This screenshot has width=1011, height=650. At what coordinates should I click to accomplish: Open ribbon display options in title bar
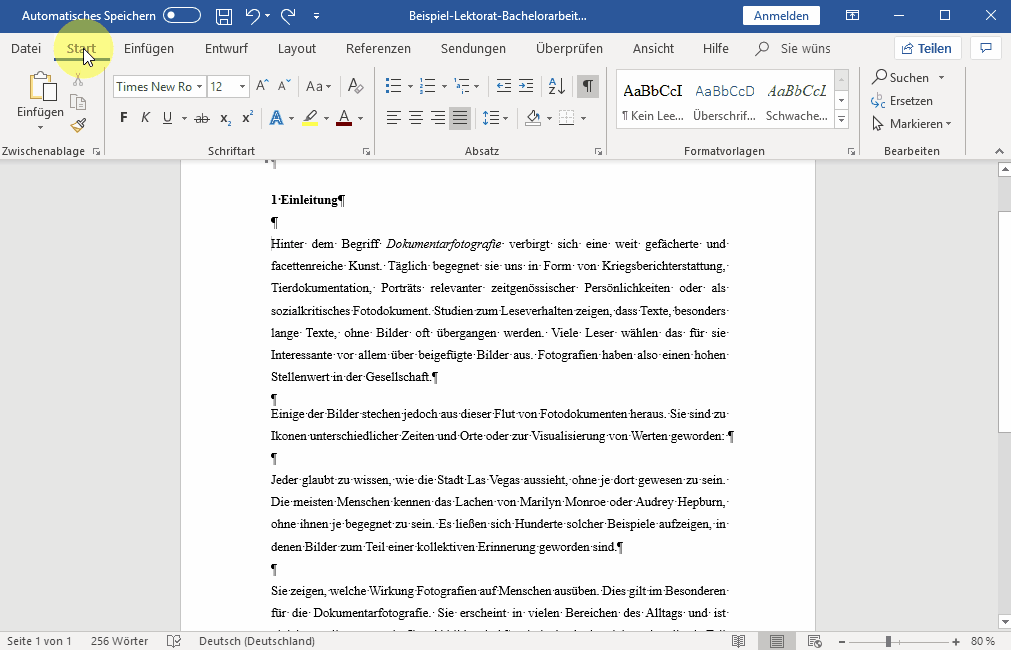click(852, 16)
